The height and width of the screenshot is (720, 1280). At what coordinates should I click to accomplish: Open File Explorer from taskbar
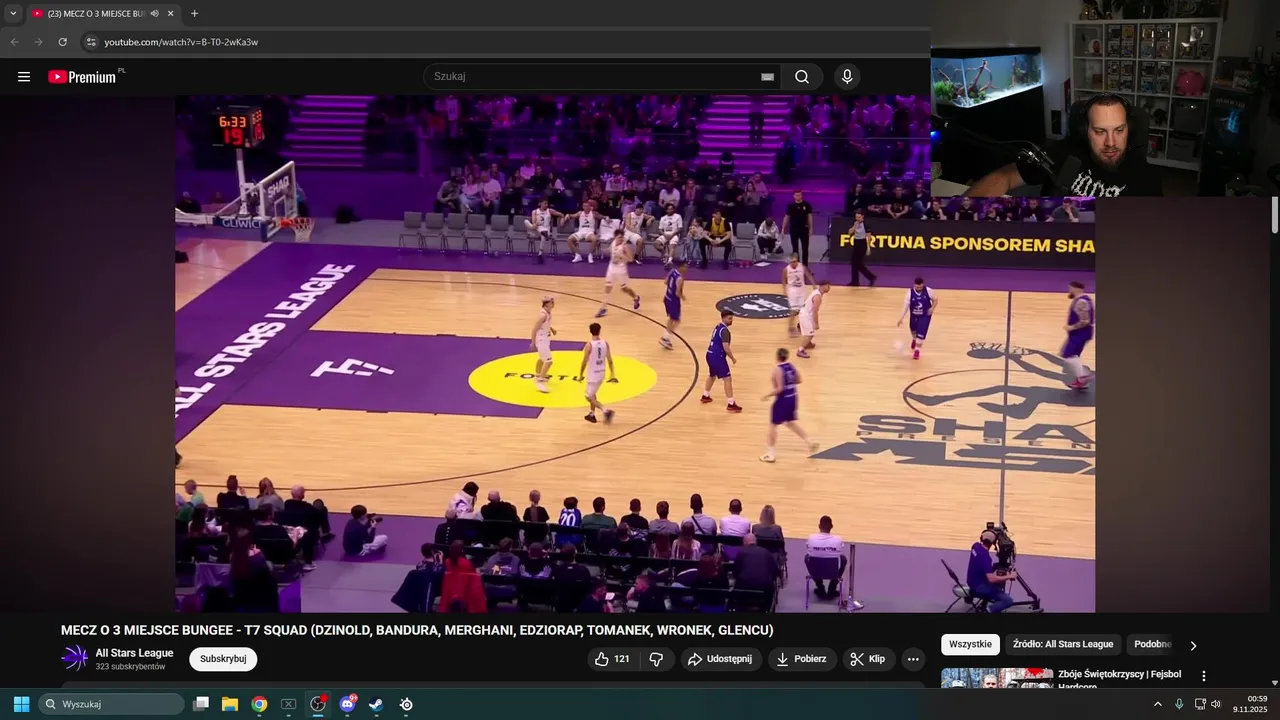click(230, 704)
